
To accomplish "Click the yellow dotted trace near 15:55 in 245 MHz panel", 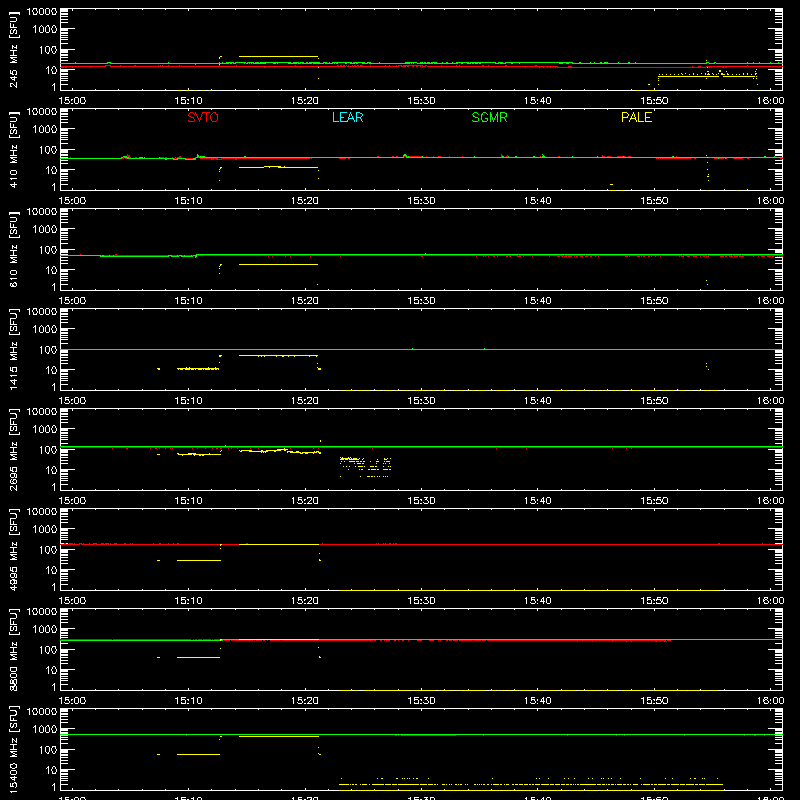I will (707, 74).
